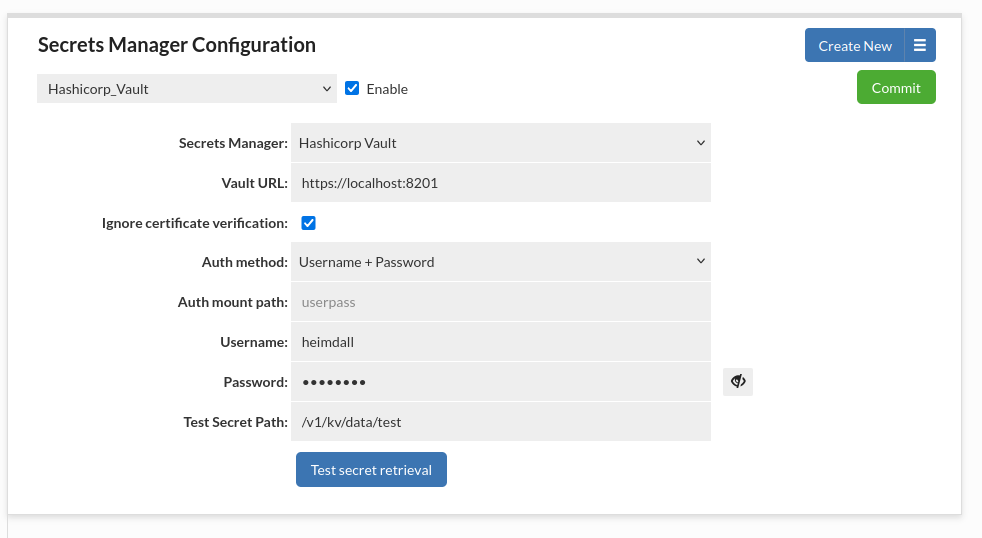Run Test secret retrieval
The width and height of the screenshot is (982, 538).
(x=371, y=470)
